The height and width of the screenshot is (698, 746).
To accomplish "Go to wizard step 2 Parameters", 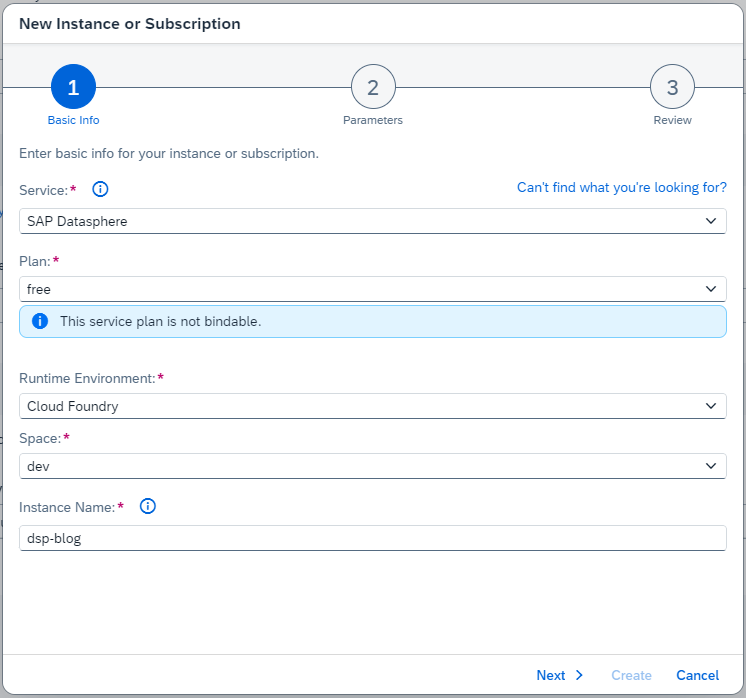I will tap(373, 87).
